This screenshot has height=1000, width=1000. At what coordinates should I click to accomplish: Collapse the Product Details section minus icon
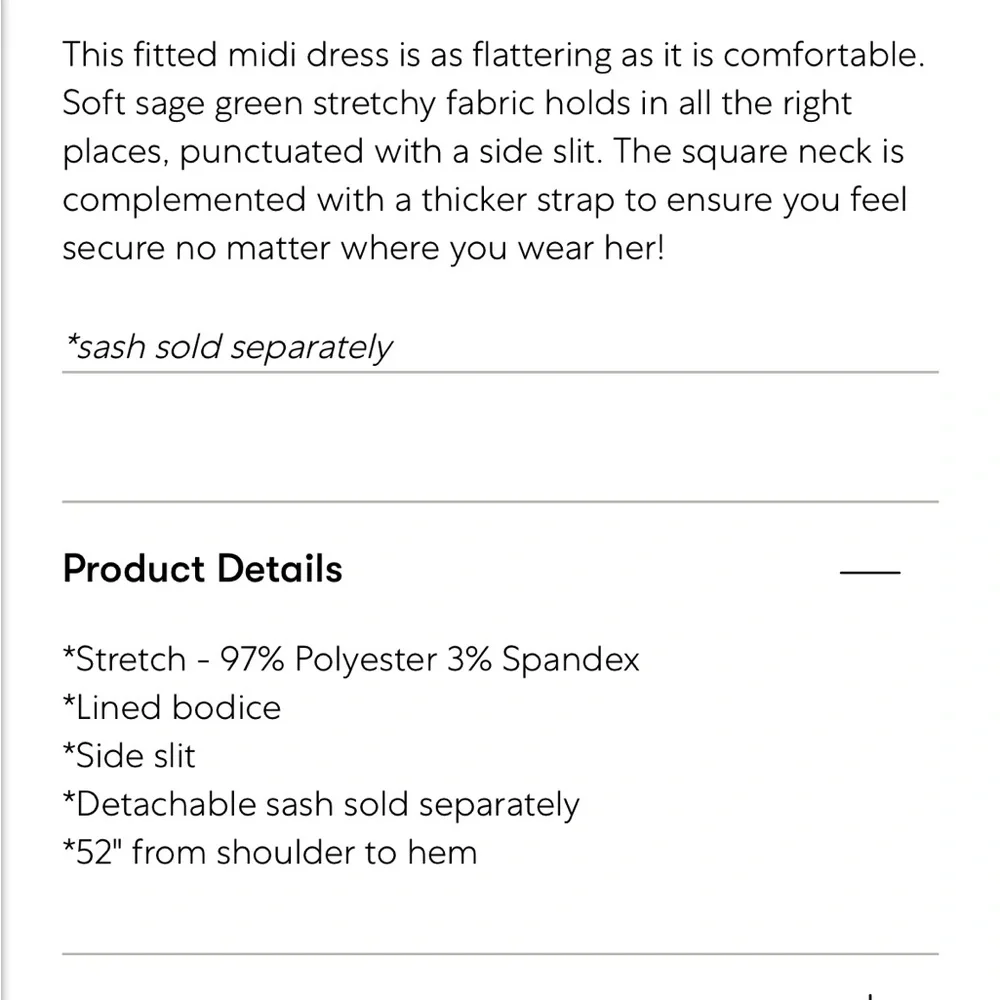click(x=870, y=572)
